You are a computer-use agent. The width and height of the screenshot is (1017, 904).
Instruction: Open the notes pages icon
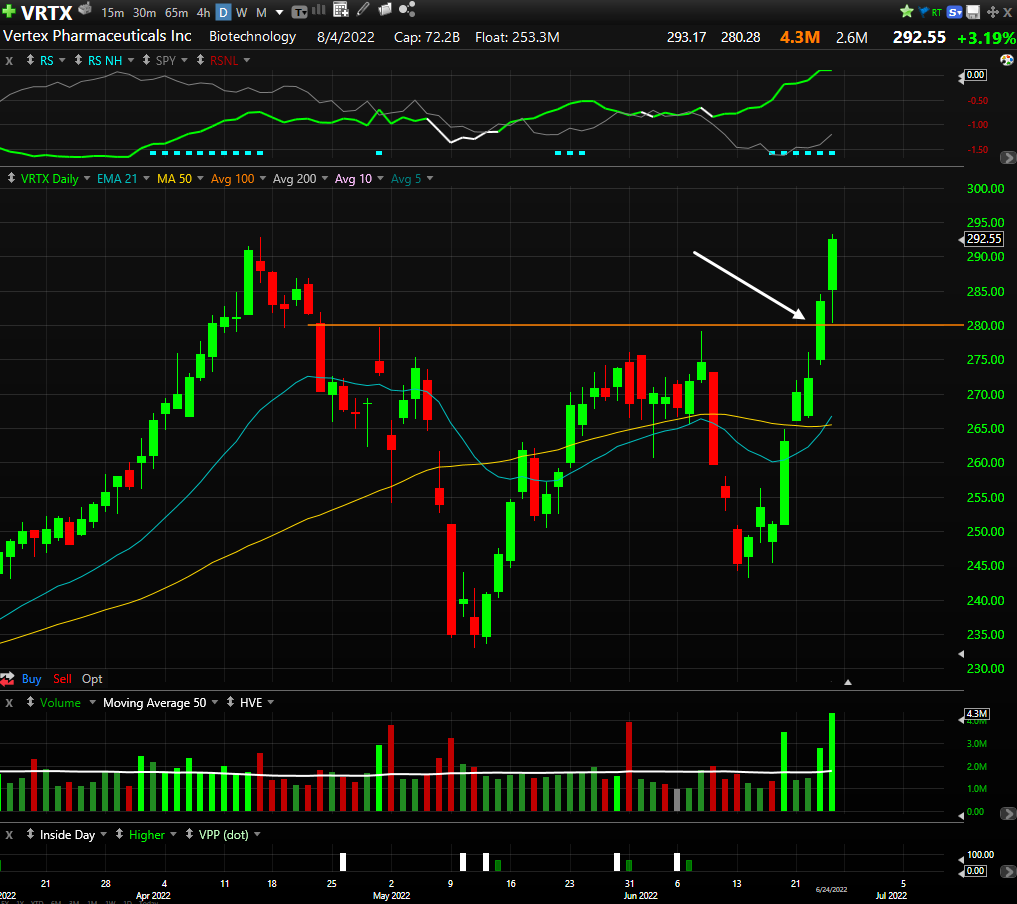click(385, 9)
